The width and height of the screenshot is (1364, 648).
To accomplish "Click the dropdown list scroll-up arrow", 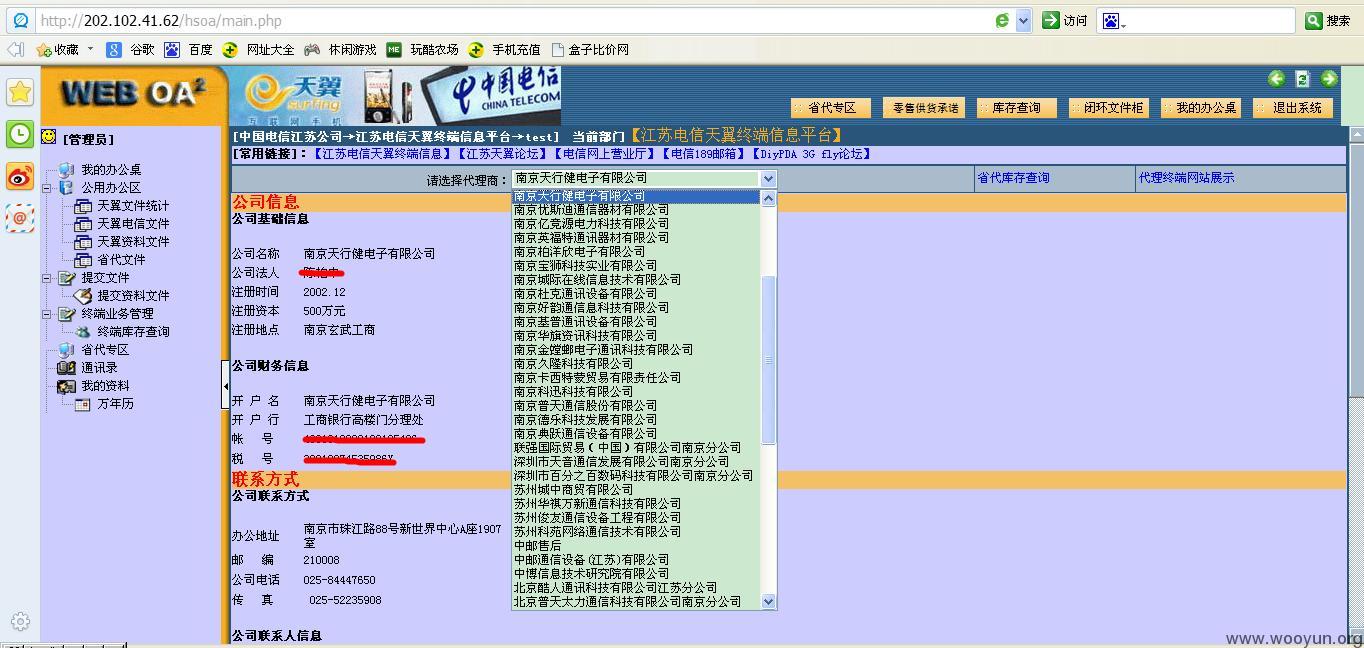I will click(x=769, y=198).
